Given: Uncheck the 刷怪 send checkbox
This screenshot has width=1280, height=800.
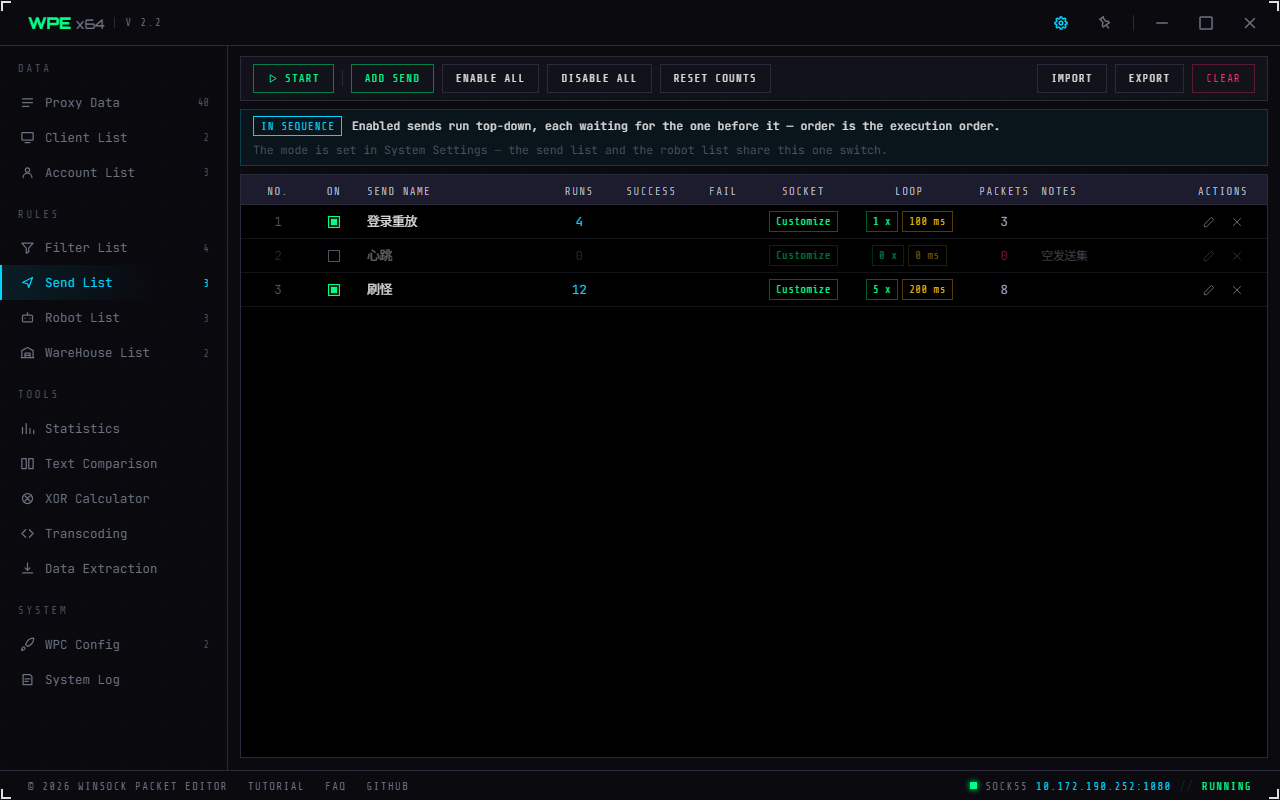Looking at the screenshot, I should point(334,290).
